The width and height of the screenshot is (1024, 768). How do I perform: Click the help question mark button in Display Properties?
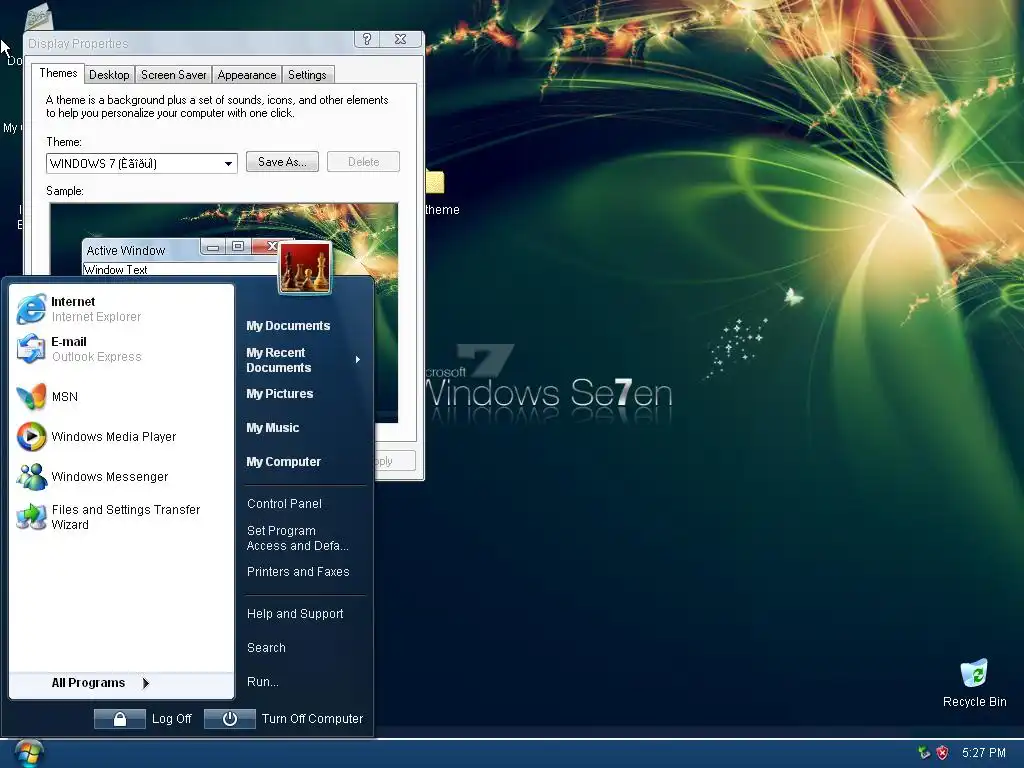(x=367, y=39)
